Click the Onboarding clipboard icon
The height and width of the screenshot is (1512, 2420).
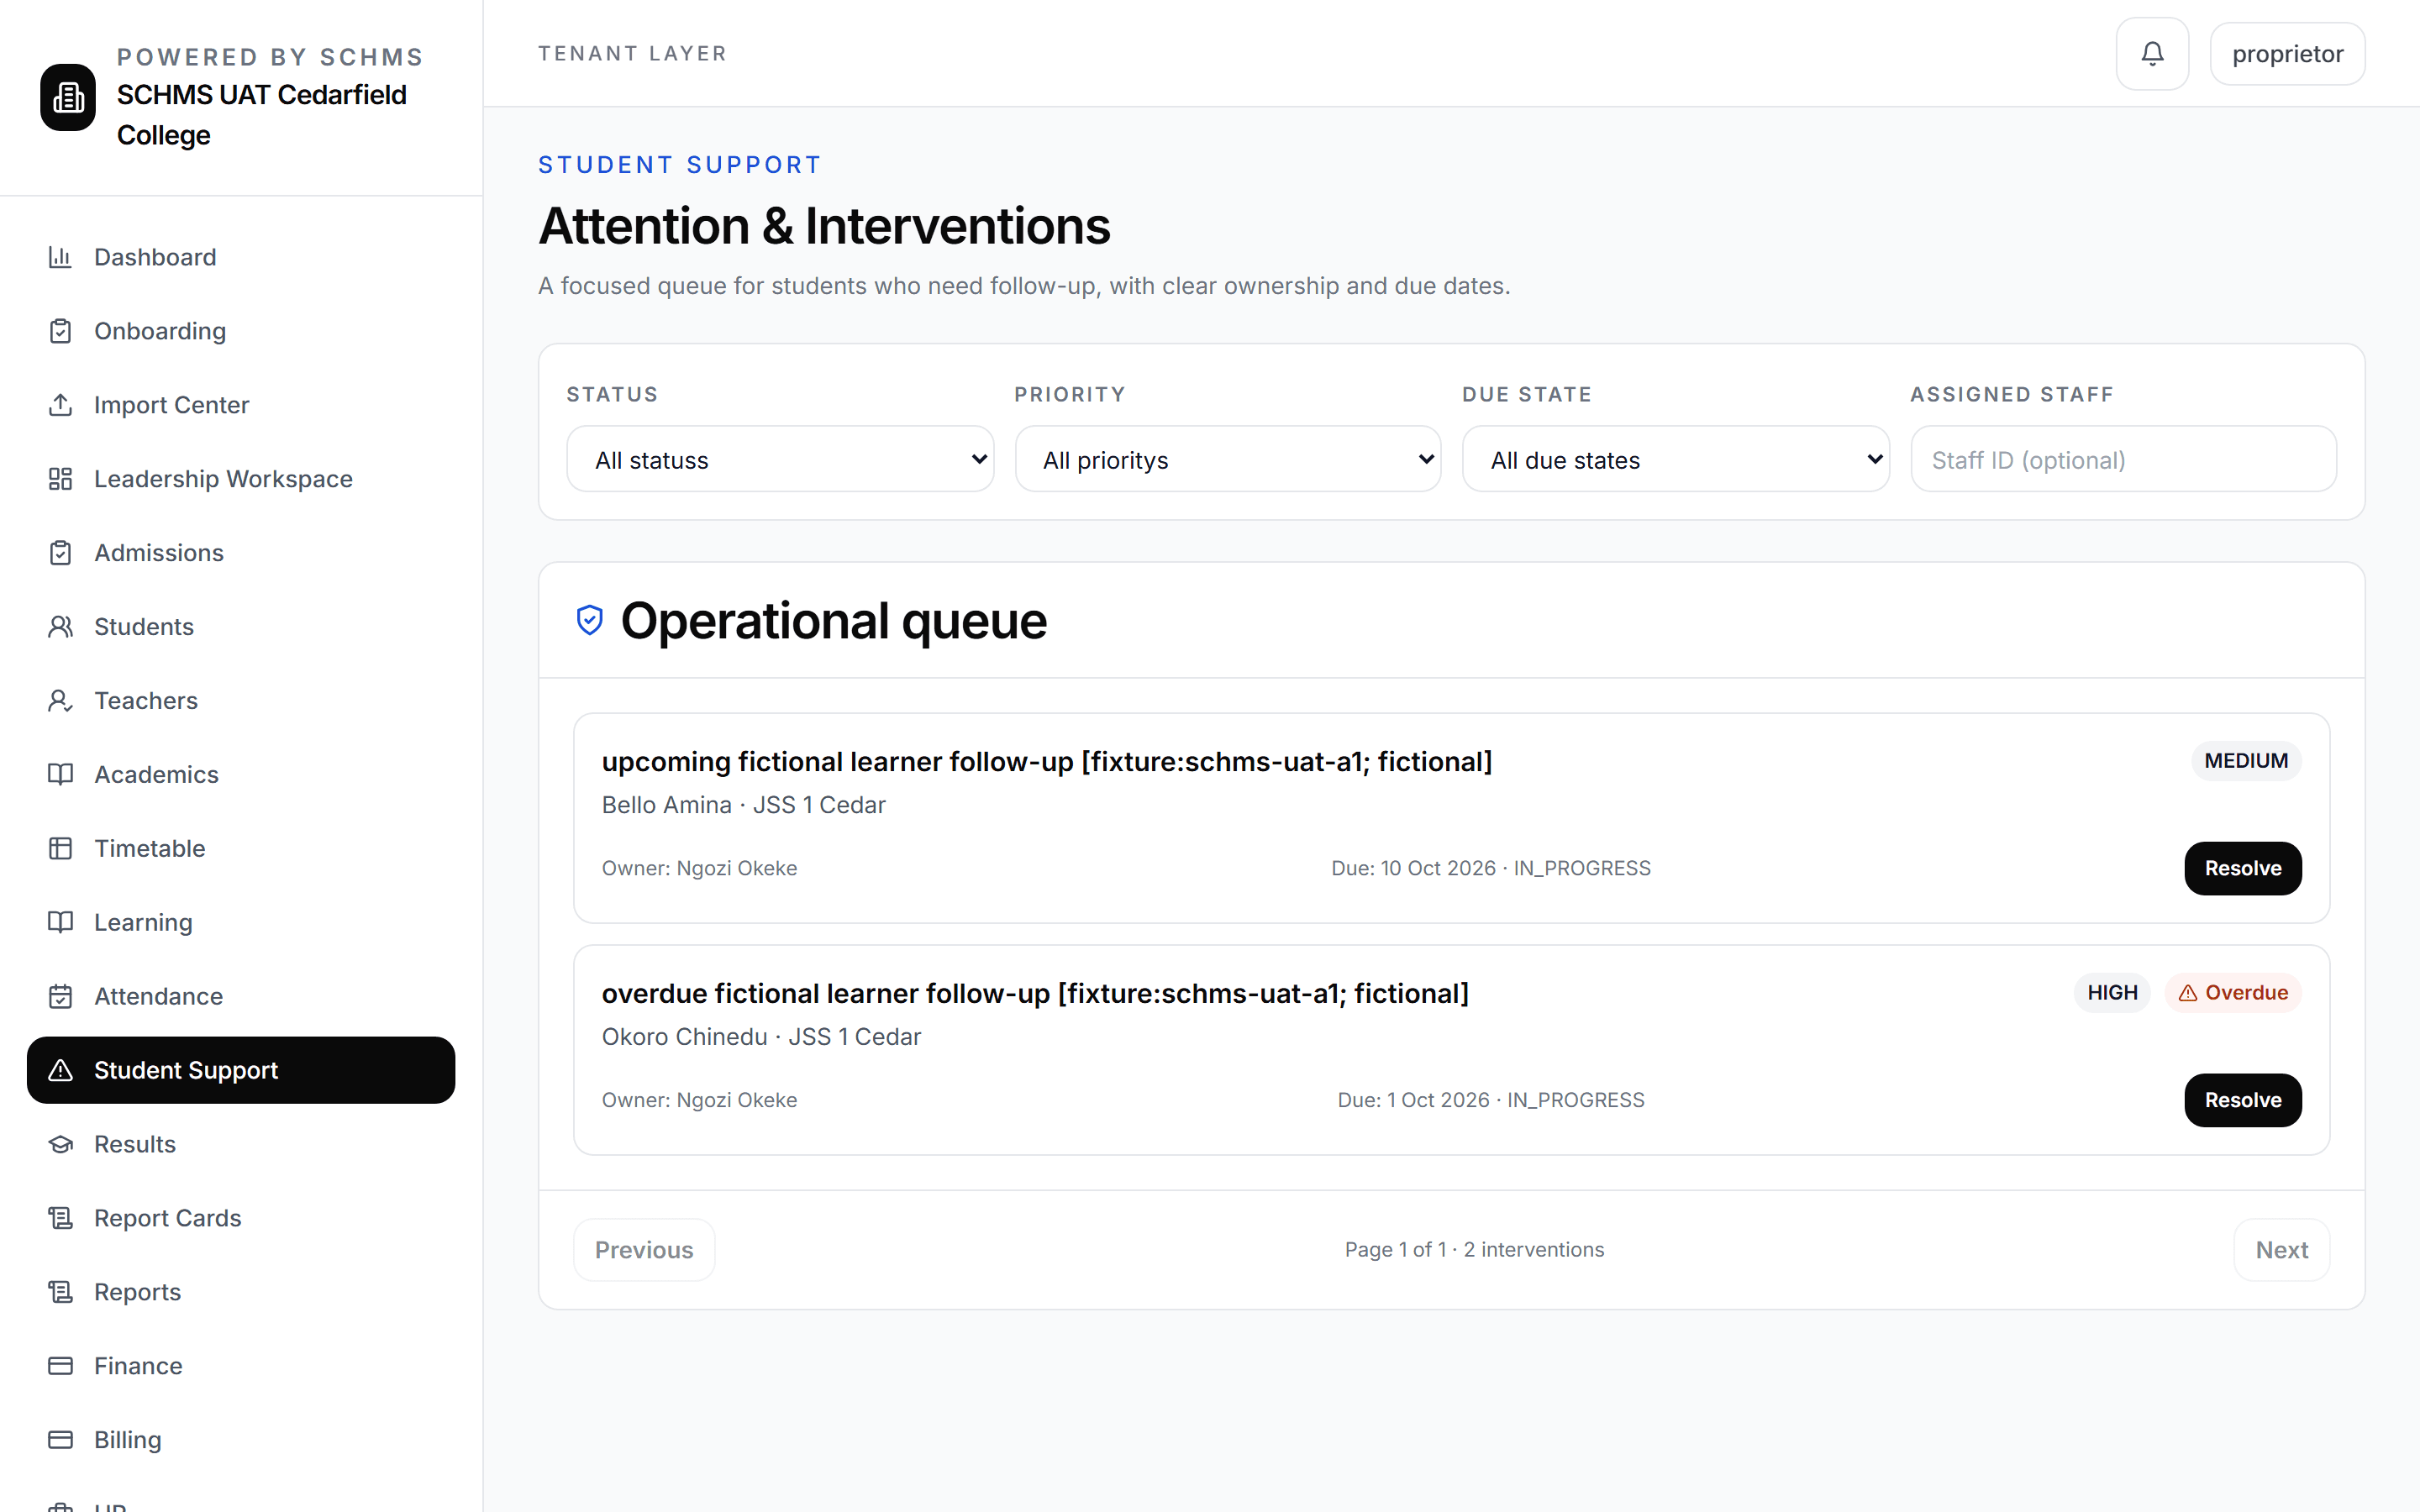61,331
